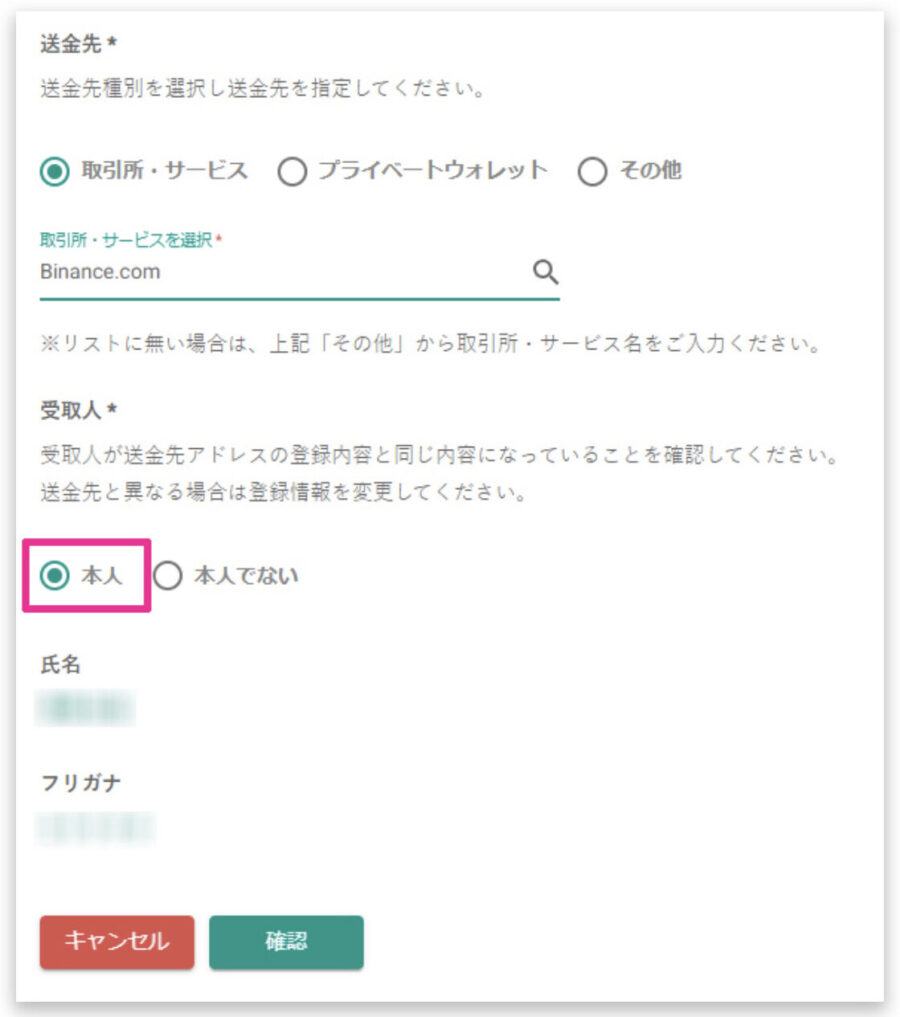Click the 氏名 label
The height and width of the screenshot is (1017, 900).
coord(60,664)
